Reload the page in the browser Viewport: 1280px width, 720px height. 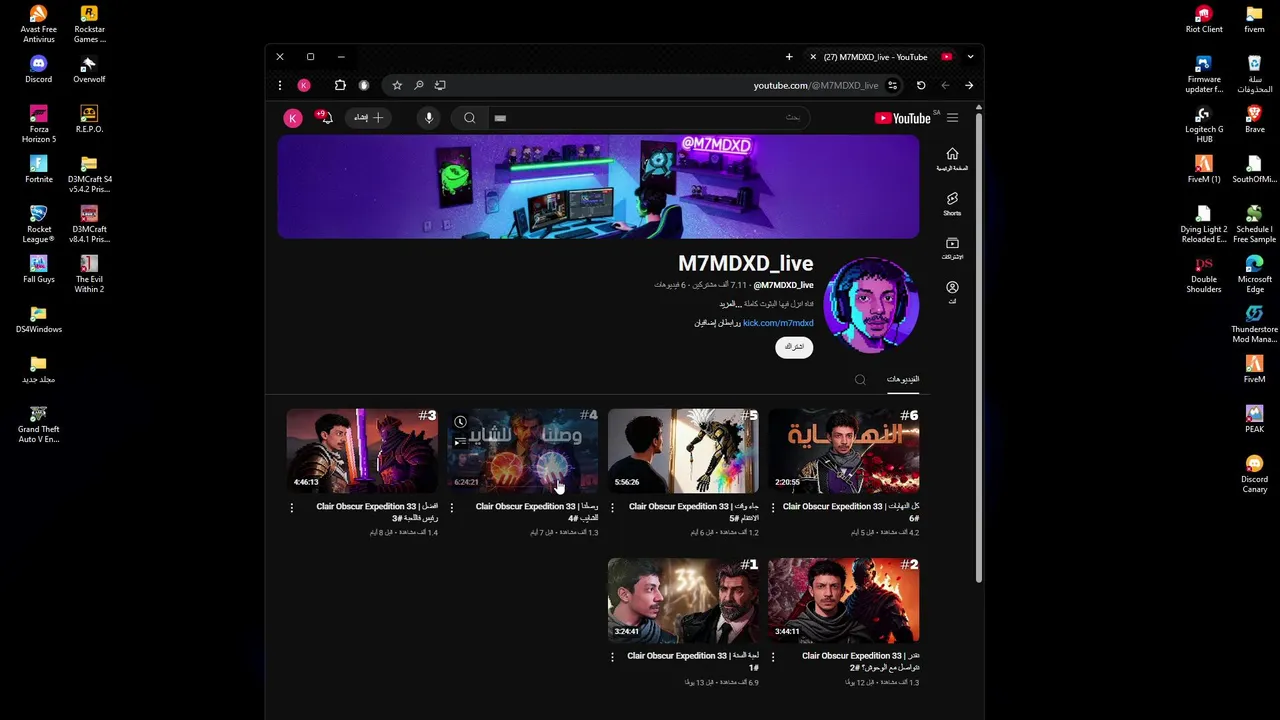921,86
